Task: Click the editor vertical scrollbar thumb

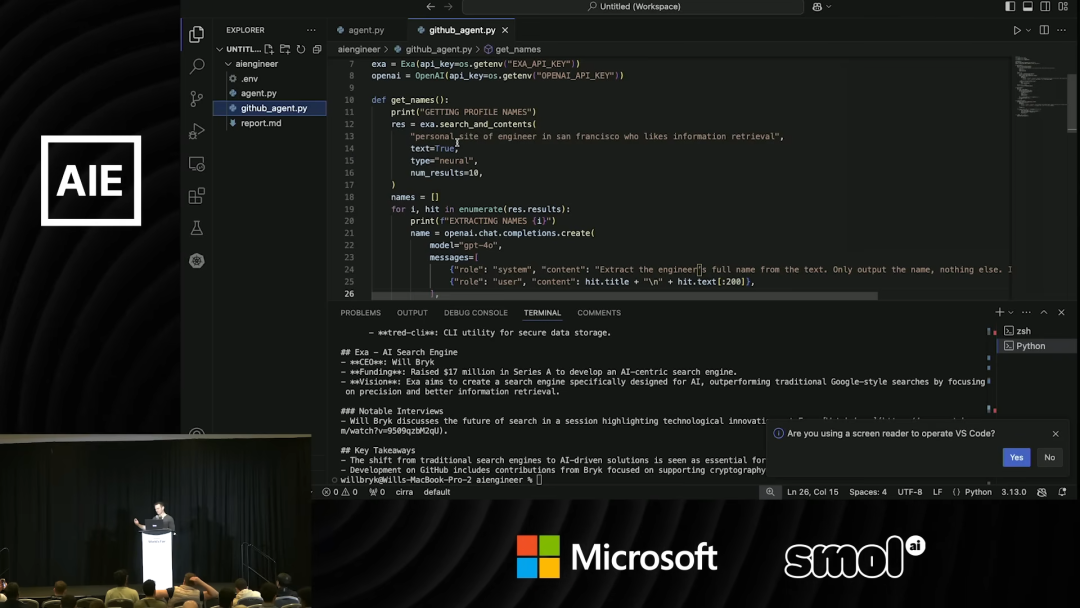Action: (x=1071, y=102)
